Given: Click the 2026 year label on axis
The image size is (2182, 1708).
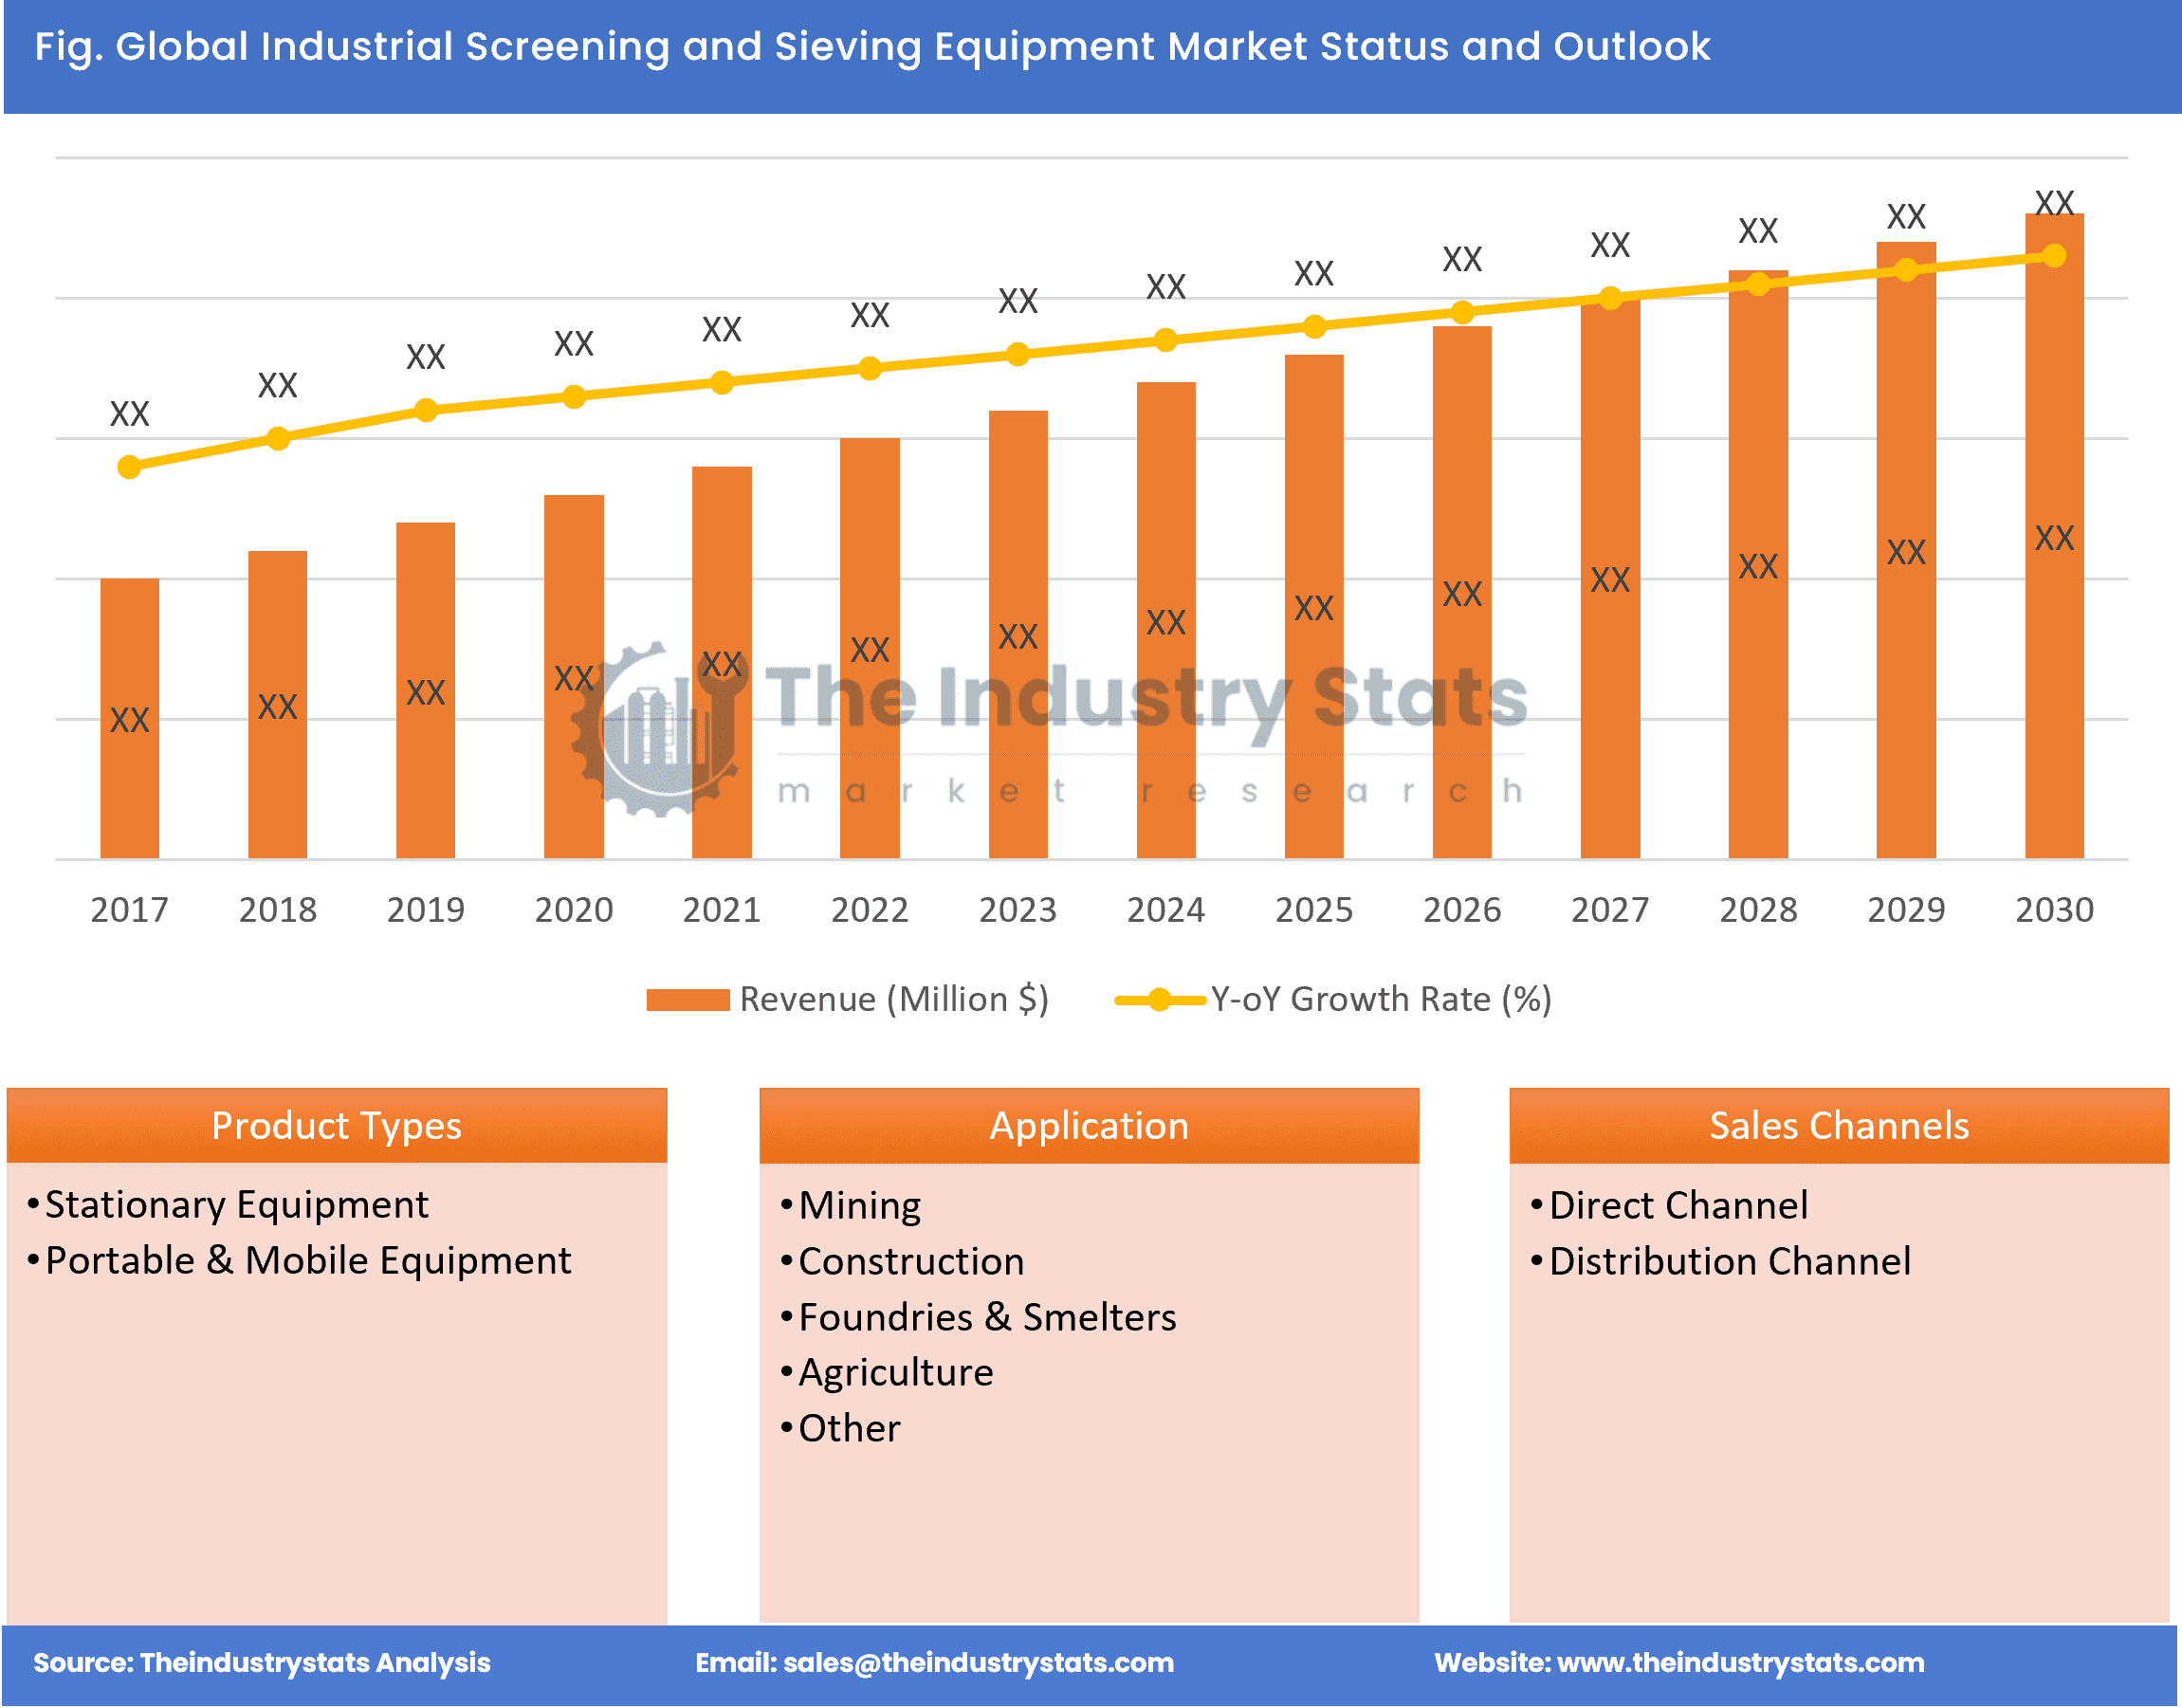Looking at the screenshot, I should pyautogui.click(x=1462, y=911).
